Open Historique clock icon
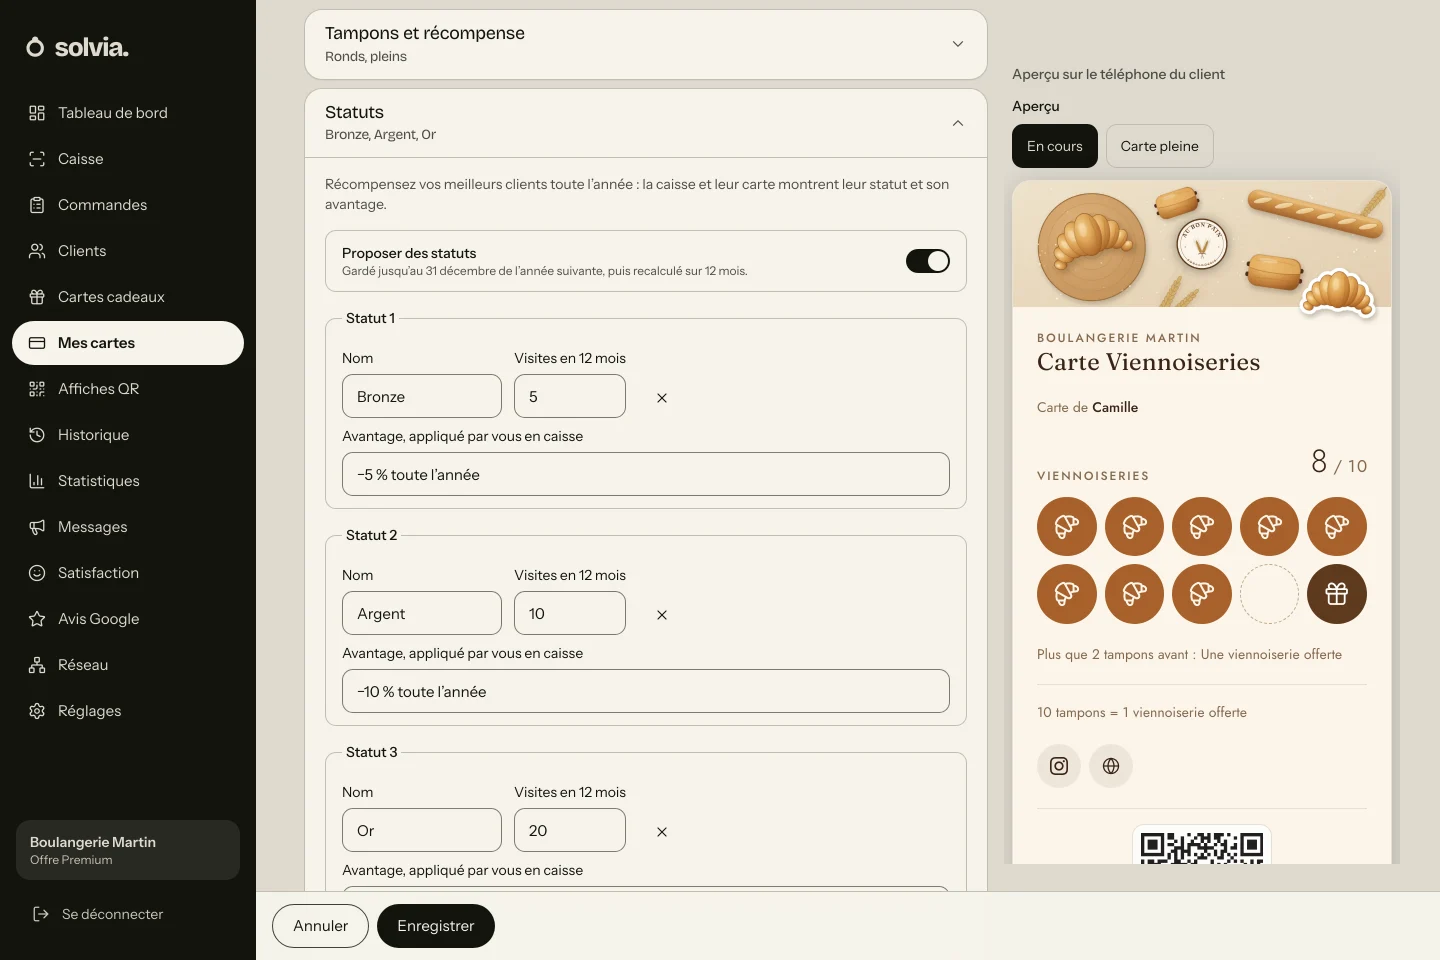 click(37, 435)
